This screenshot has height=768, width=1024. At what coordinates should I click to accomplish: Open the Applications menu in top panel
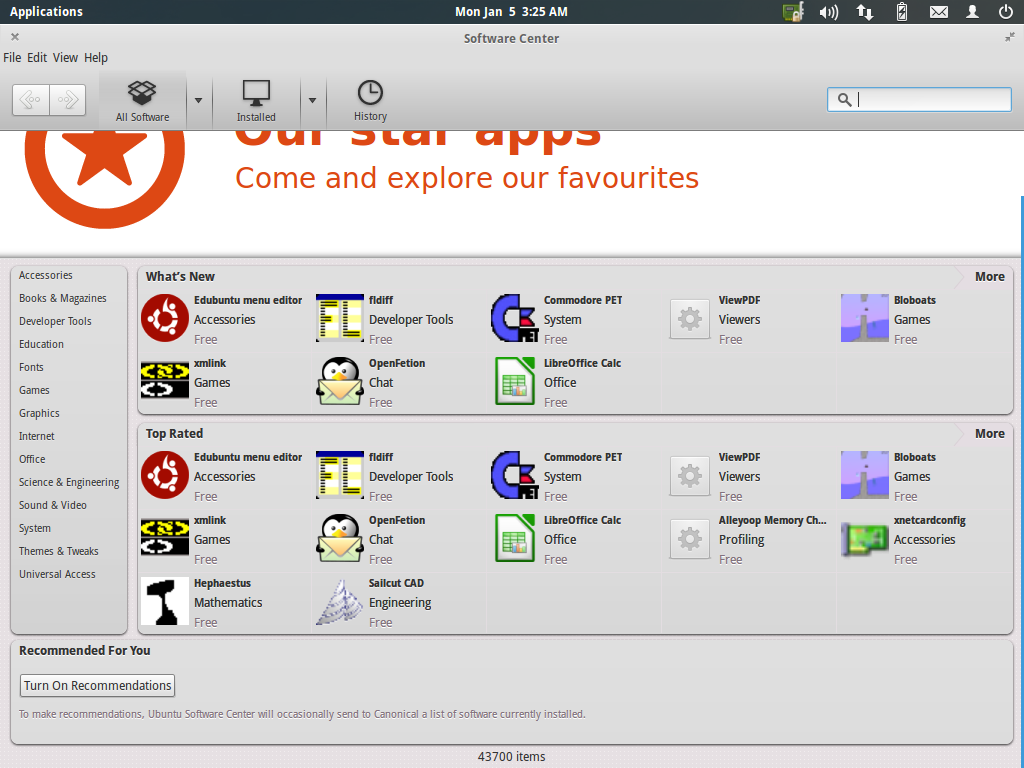click(46, 12)
